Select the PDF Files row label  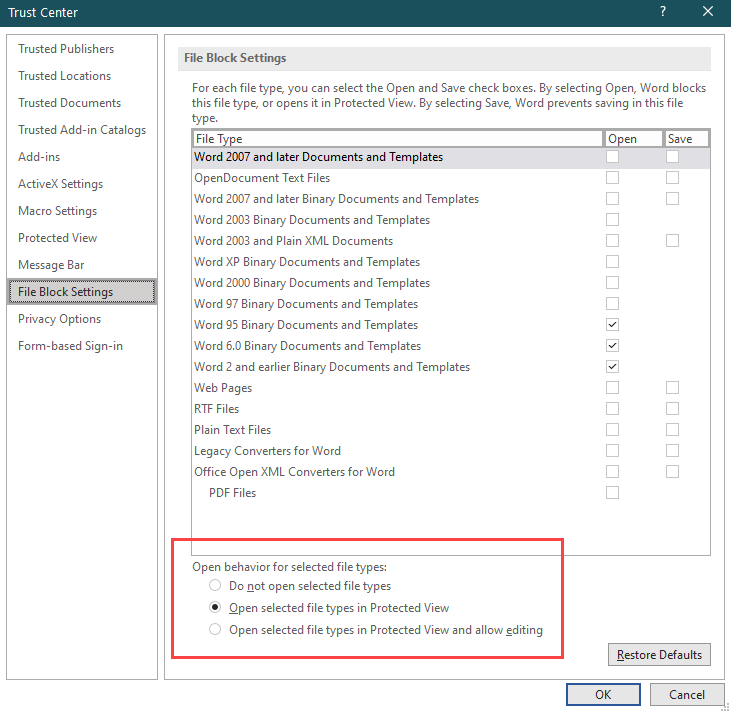pos(232,493)
